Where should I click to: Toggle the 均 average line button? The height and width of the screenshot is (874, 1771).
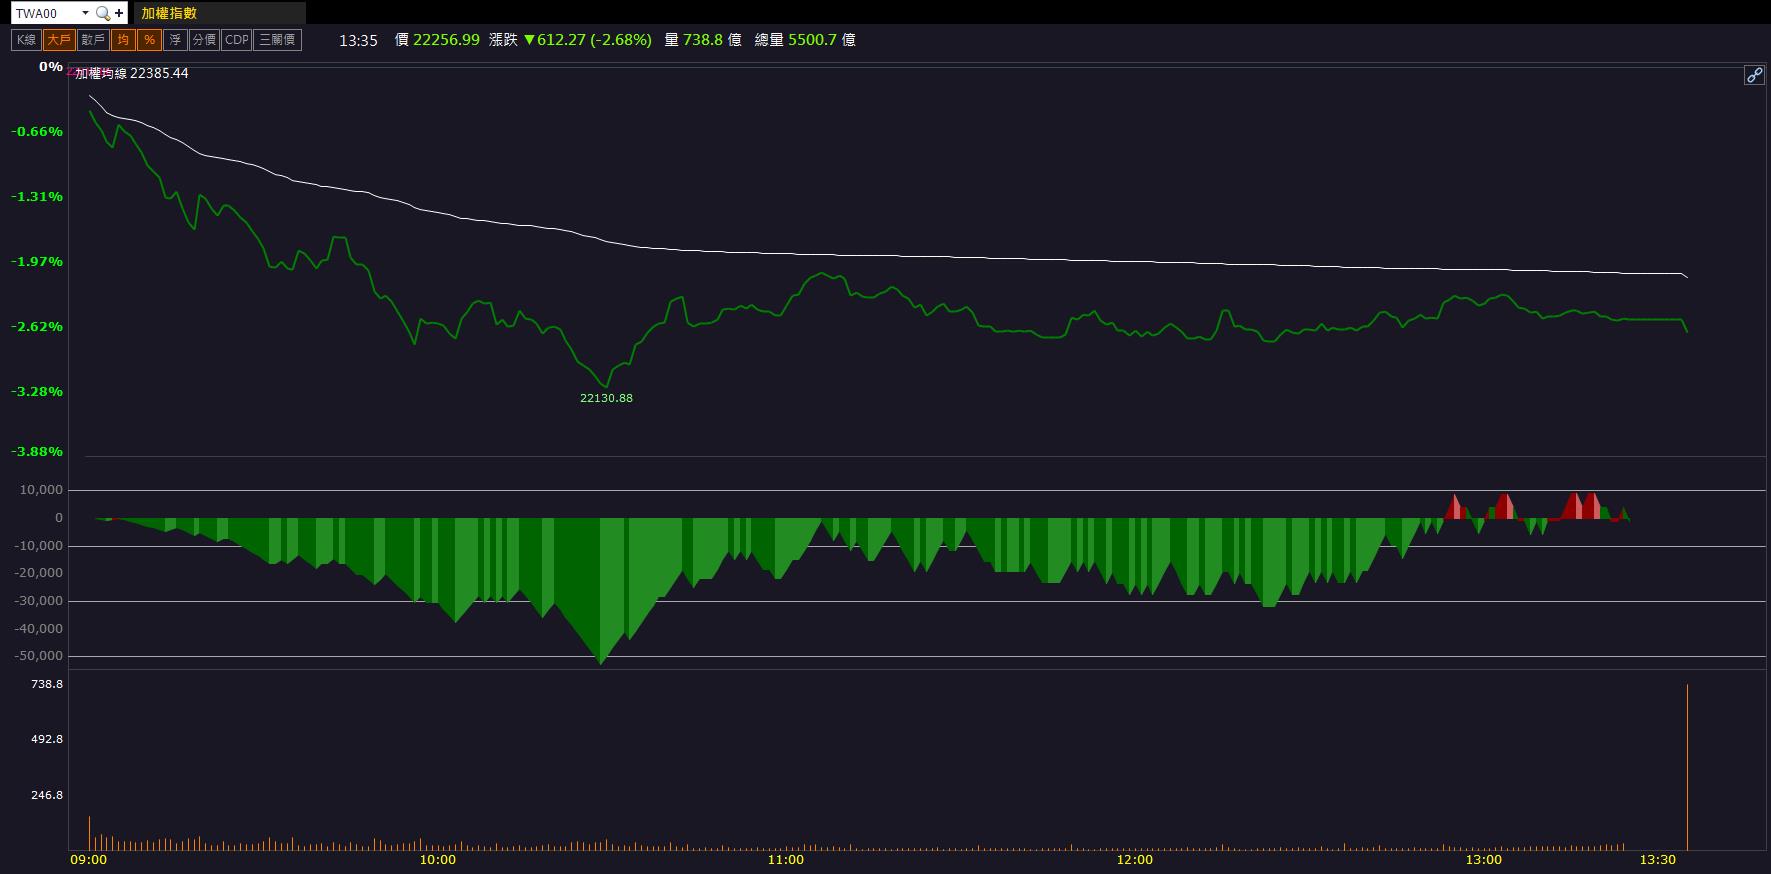click(123, 40)
